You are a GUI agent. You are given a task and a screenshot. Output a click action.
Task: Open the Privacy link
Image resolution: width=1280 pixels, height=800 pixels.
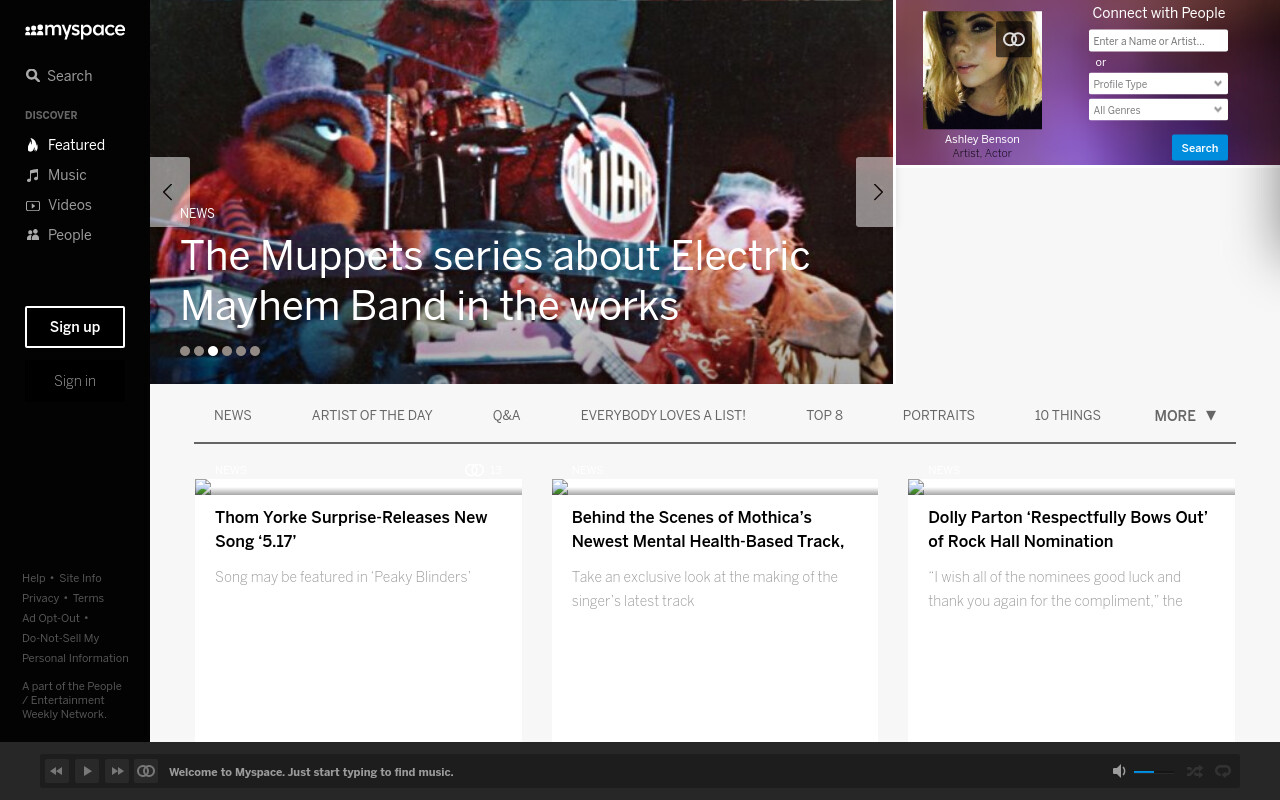click(x=41, y=598)
